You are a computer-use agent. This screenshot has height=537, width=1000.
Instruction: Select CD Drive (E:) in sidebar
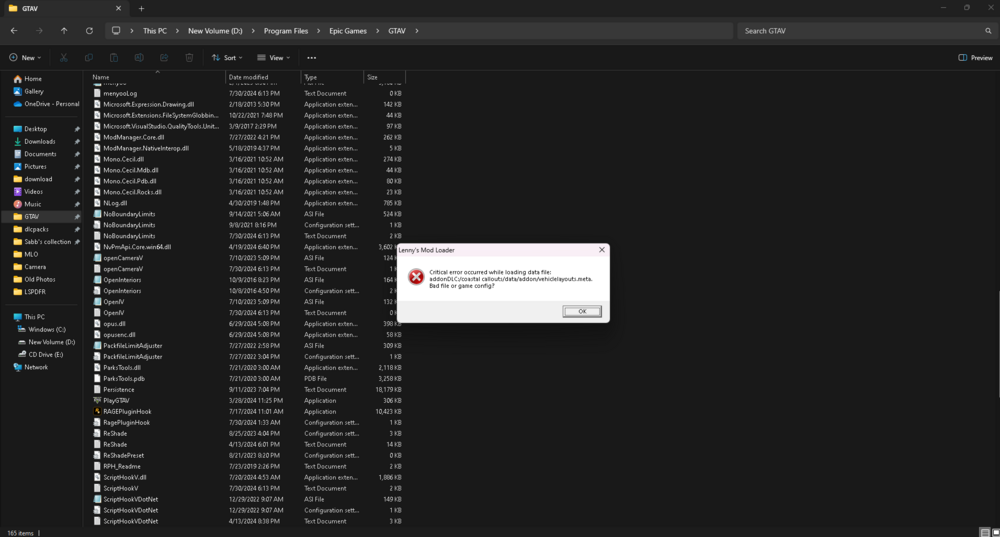40,355
